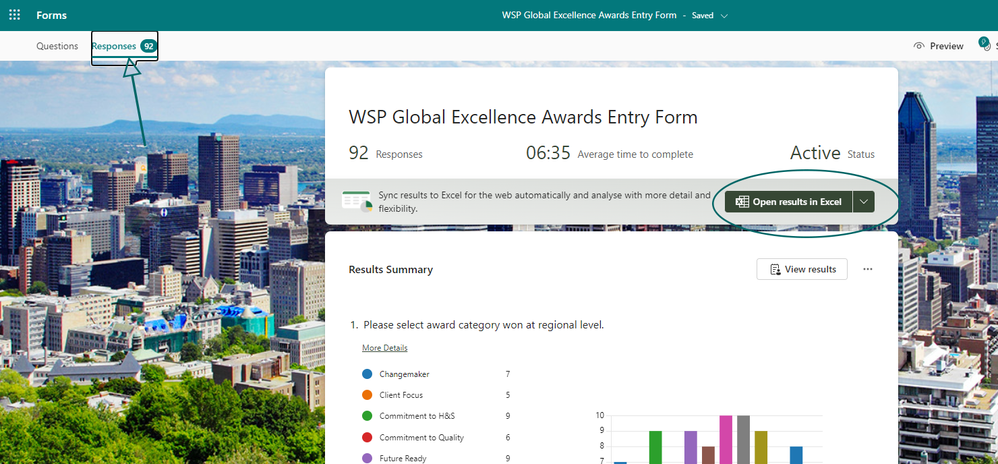Click the Commitment to Quality red dot

[367, 437]
